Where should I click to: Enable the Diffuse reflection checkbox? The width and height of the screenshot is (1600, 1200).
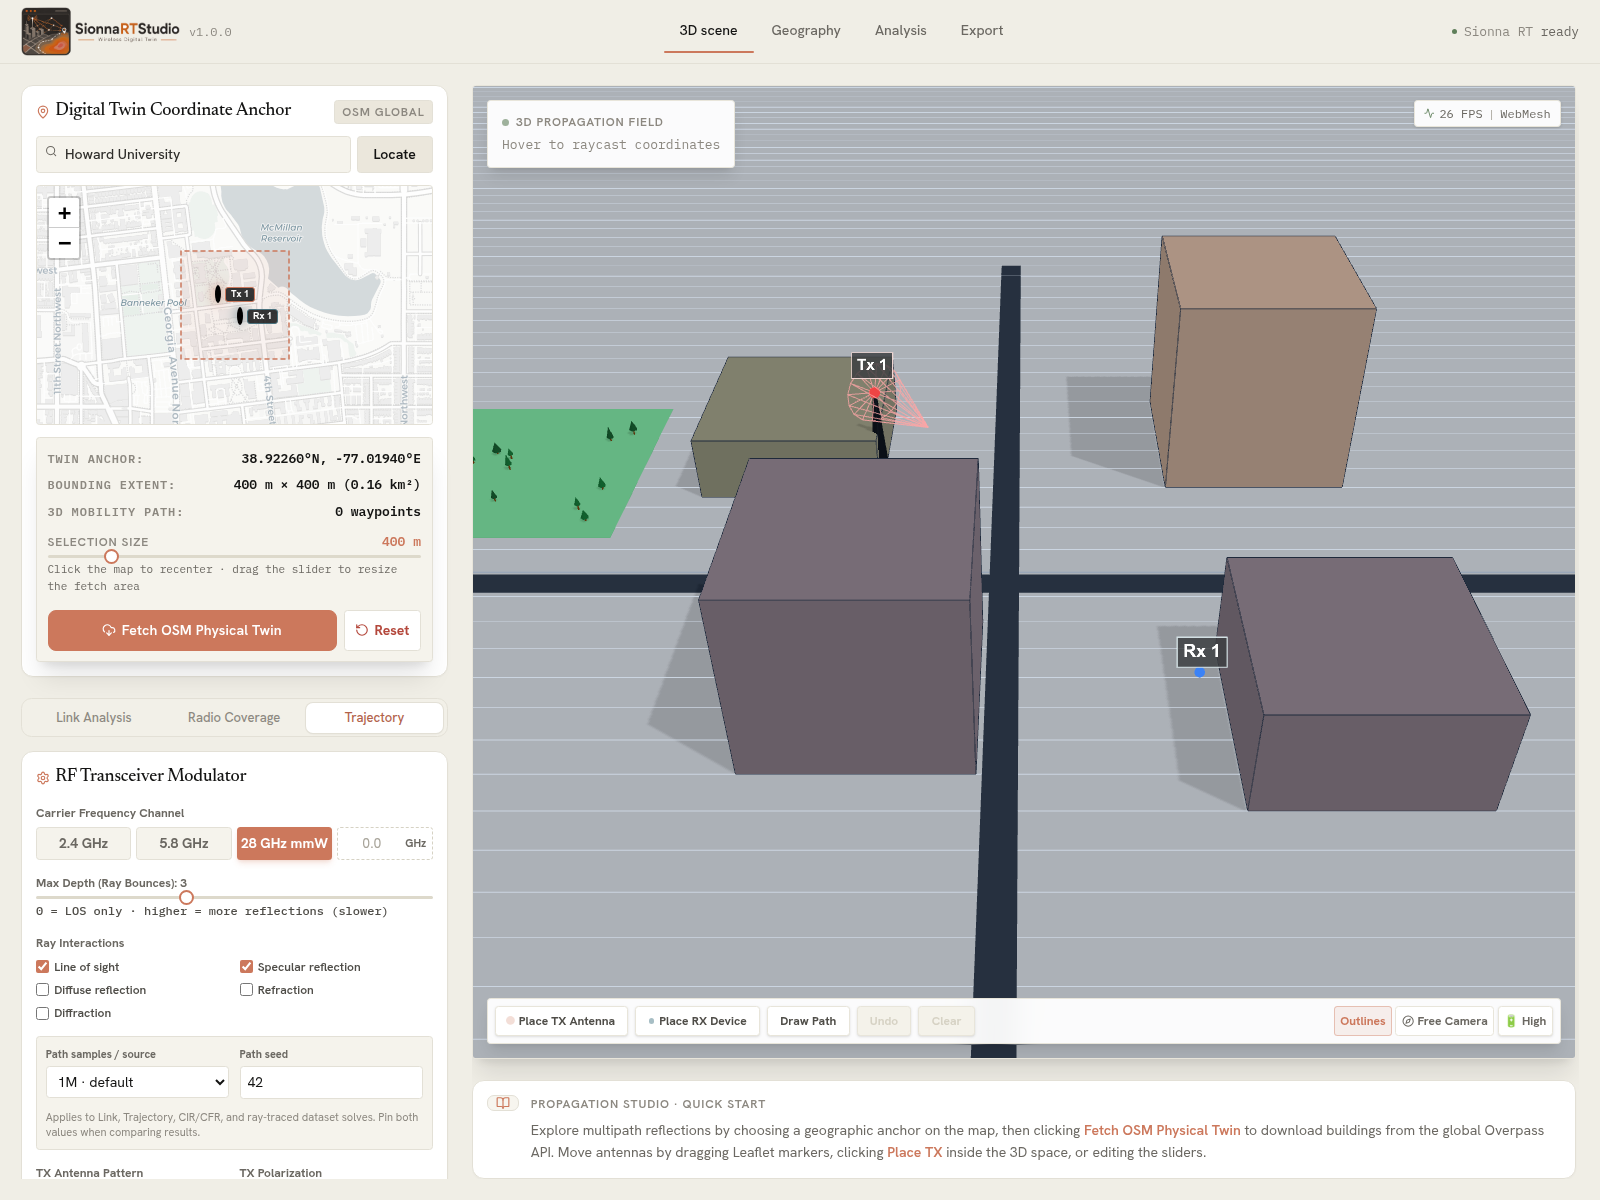point(43,990)
